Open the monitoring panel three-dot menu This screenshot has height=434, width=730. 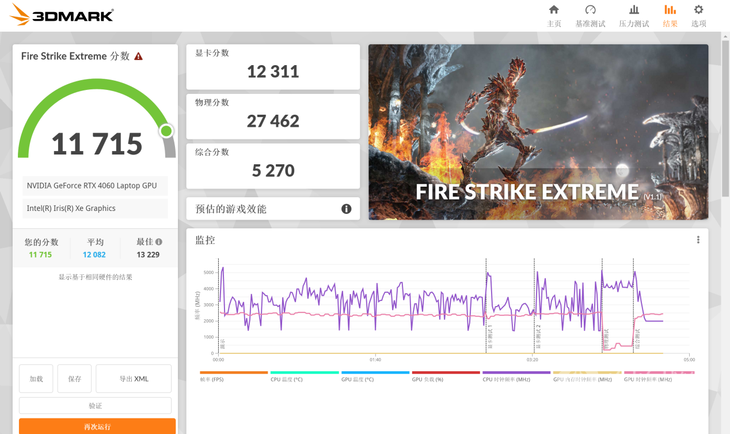tap(698, 240)
